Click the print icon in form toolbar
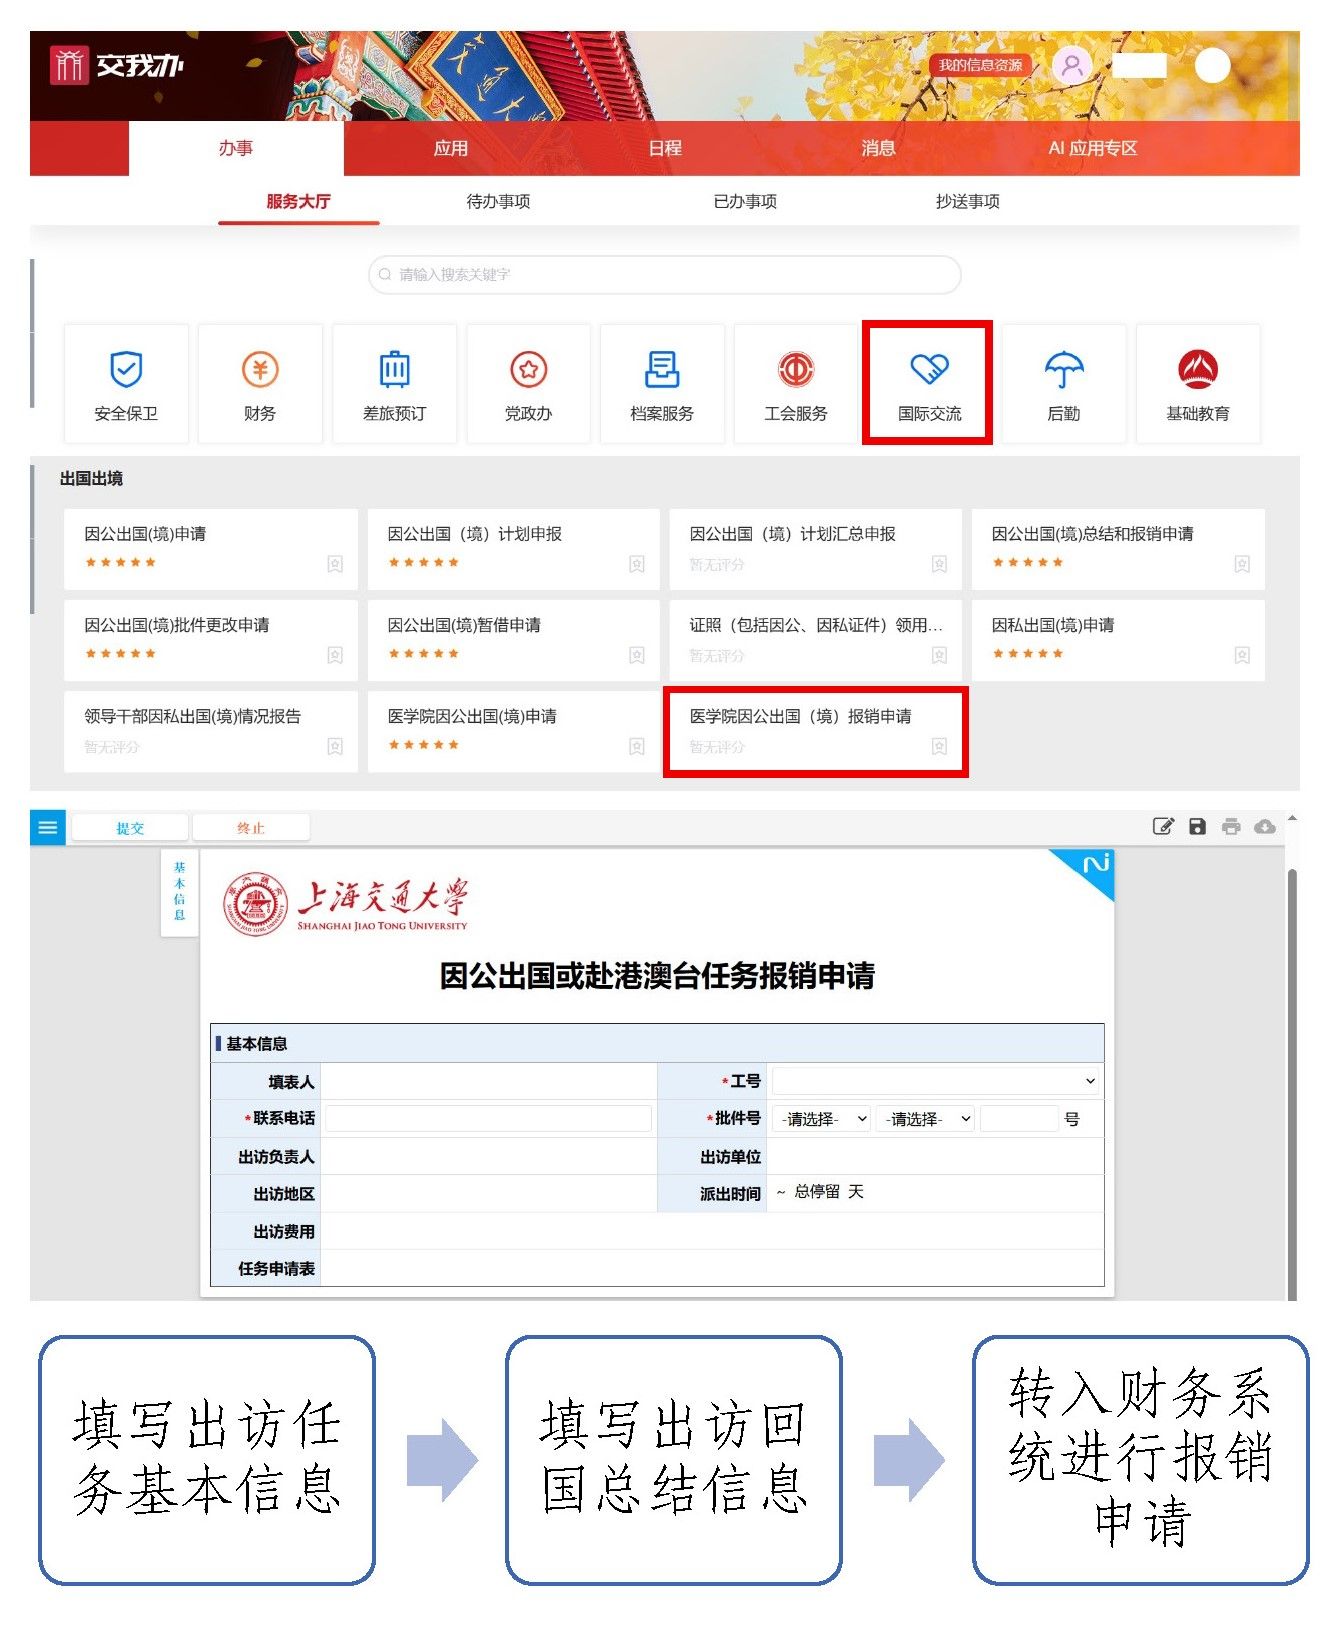The width and height of the screenshot is (1332, 1639). click(1231, 826)
